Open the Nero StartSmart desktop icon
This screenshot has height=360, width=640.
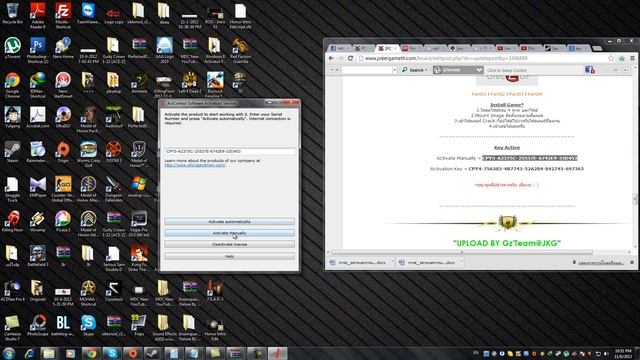click(63, 85)
